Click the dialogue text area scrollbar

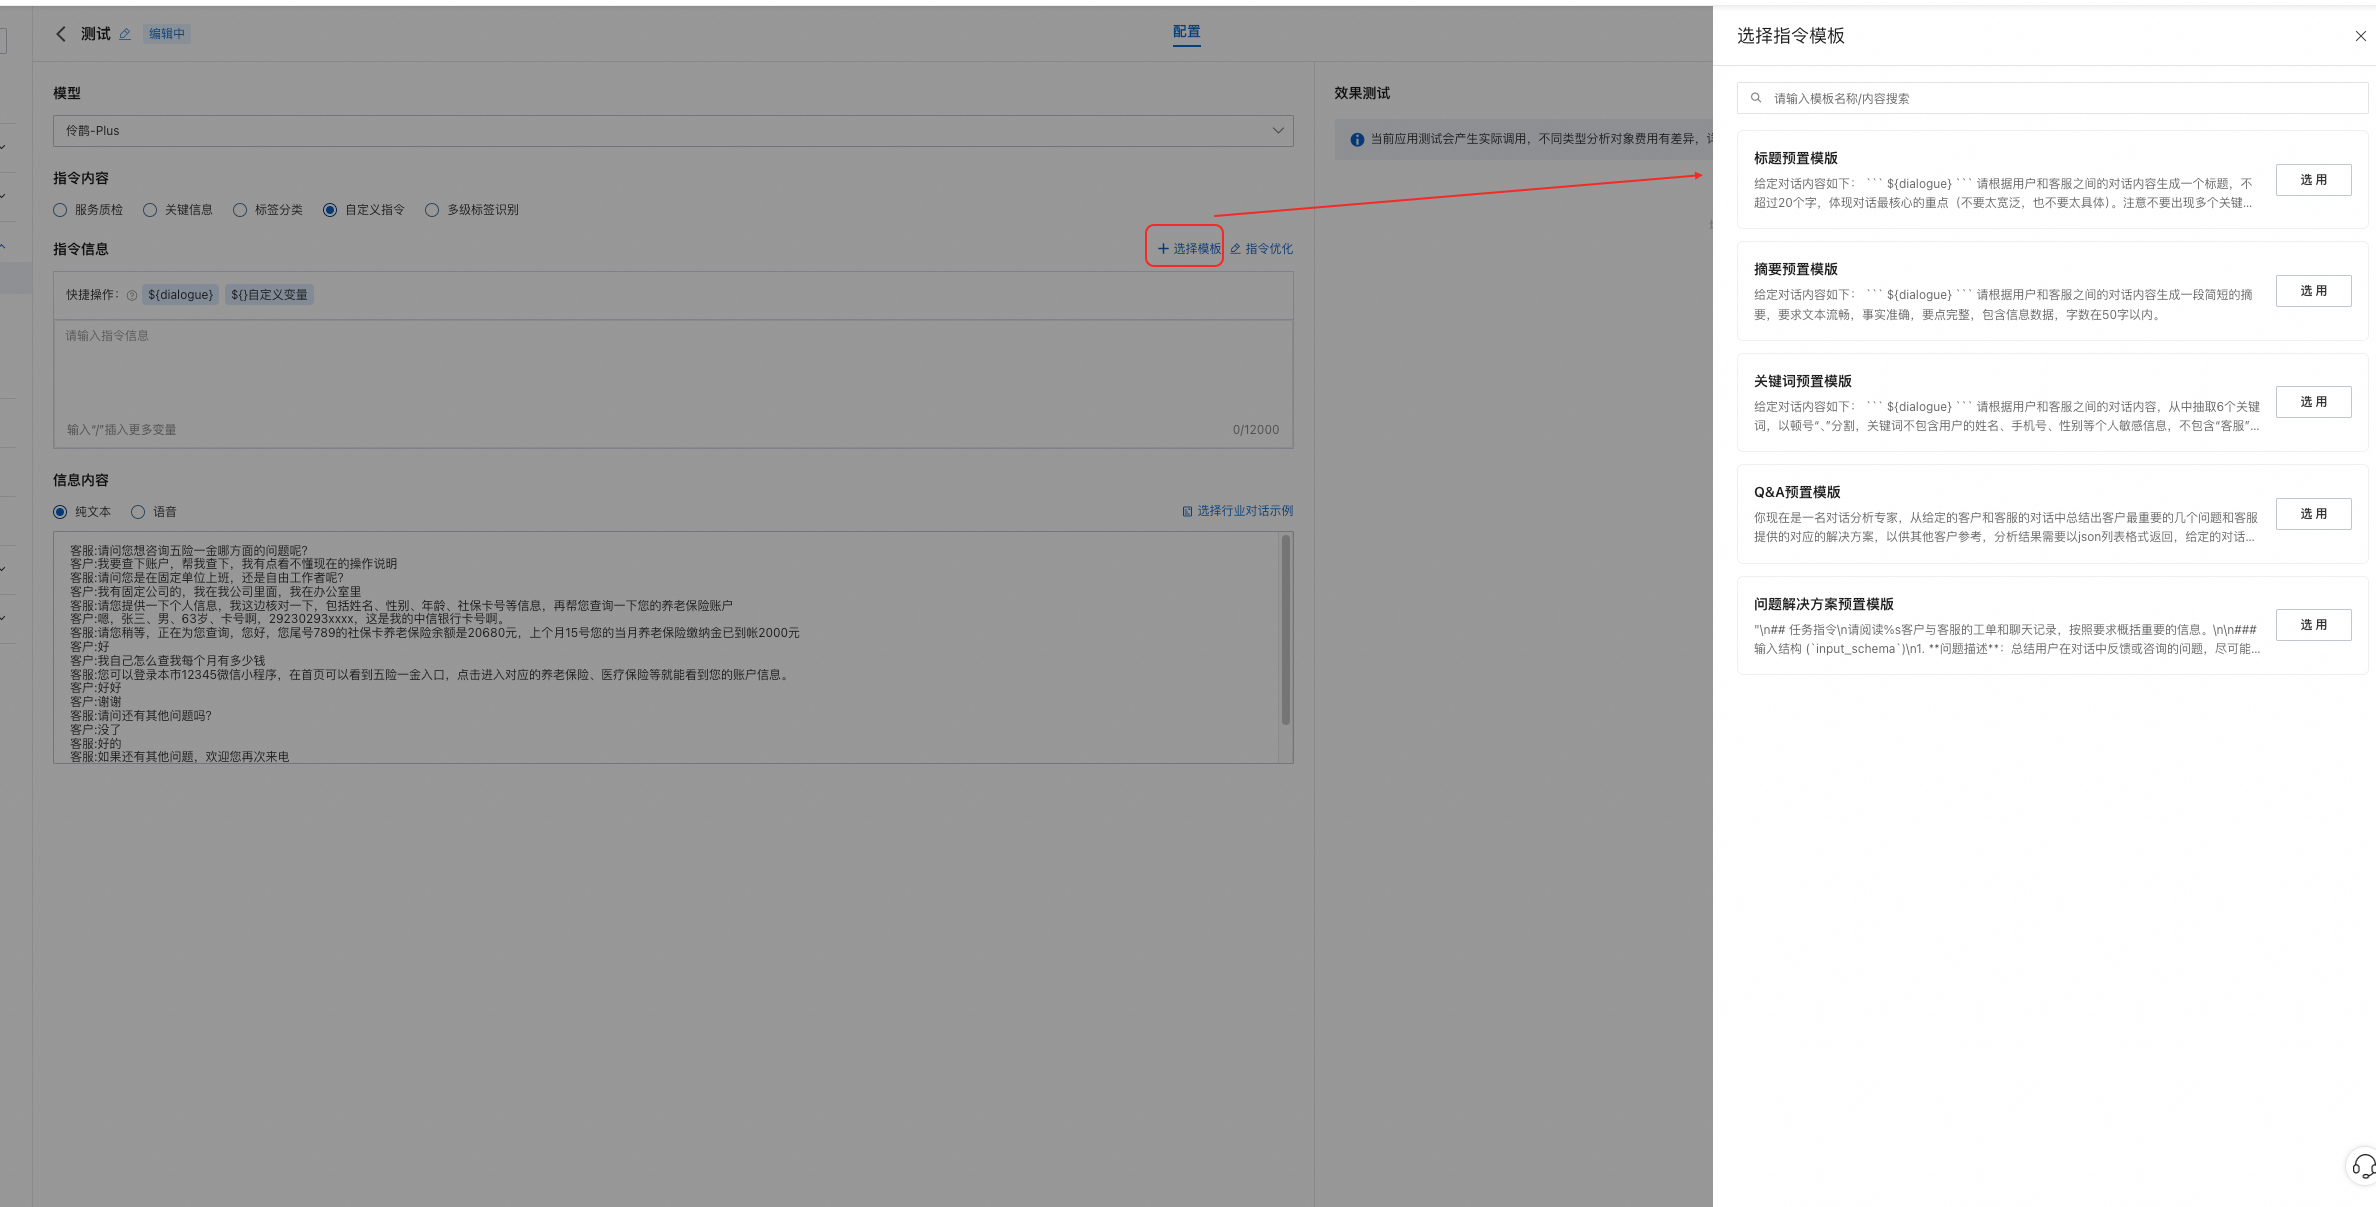pos(1285,630)
